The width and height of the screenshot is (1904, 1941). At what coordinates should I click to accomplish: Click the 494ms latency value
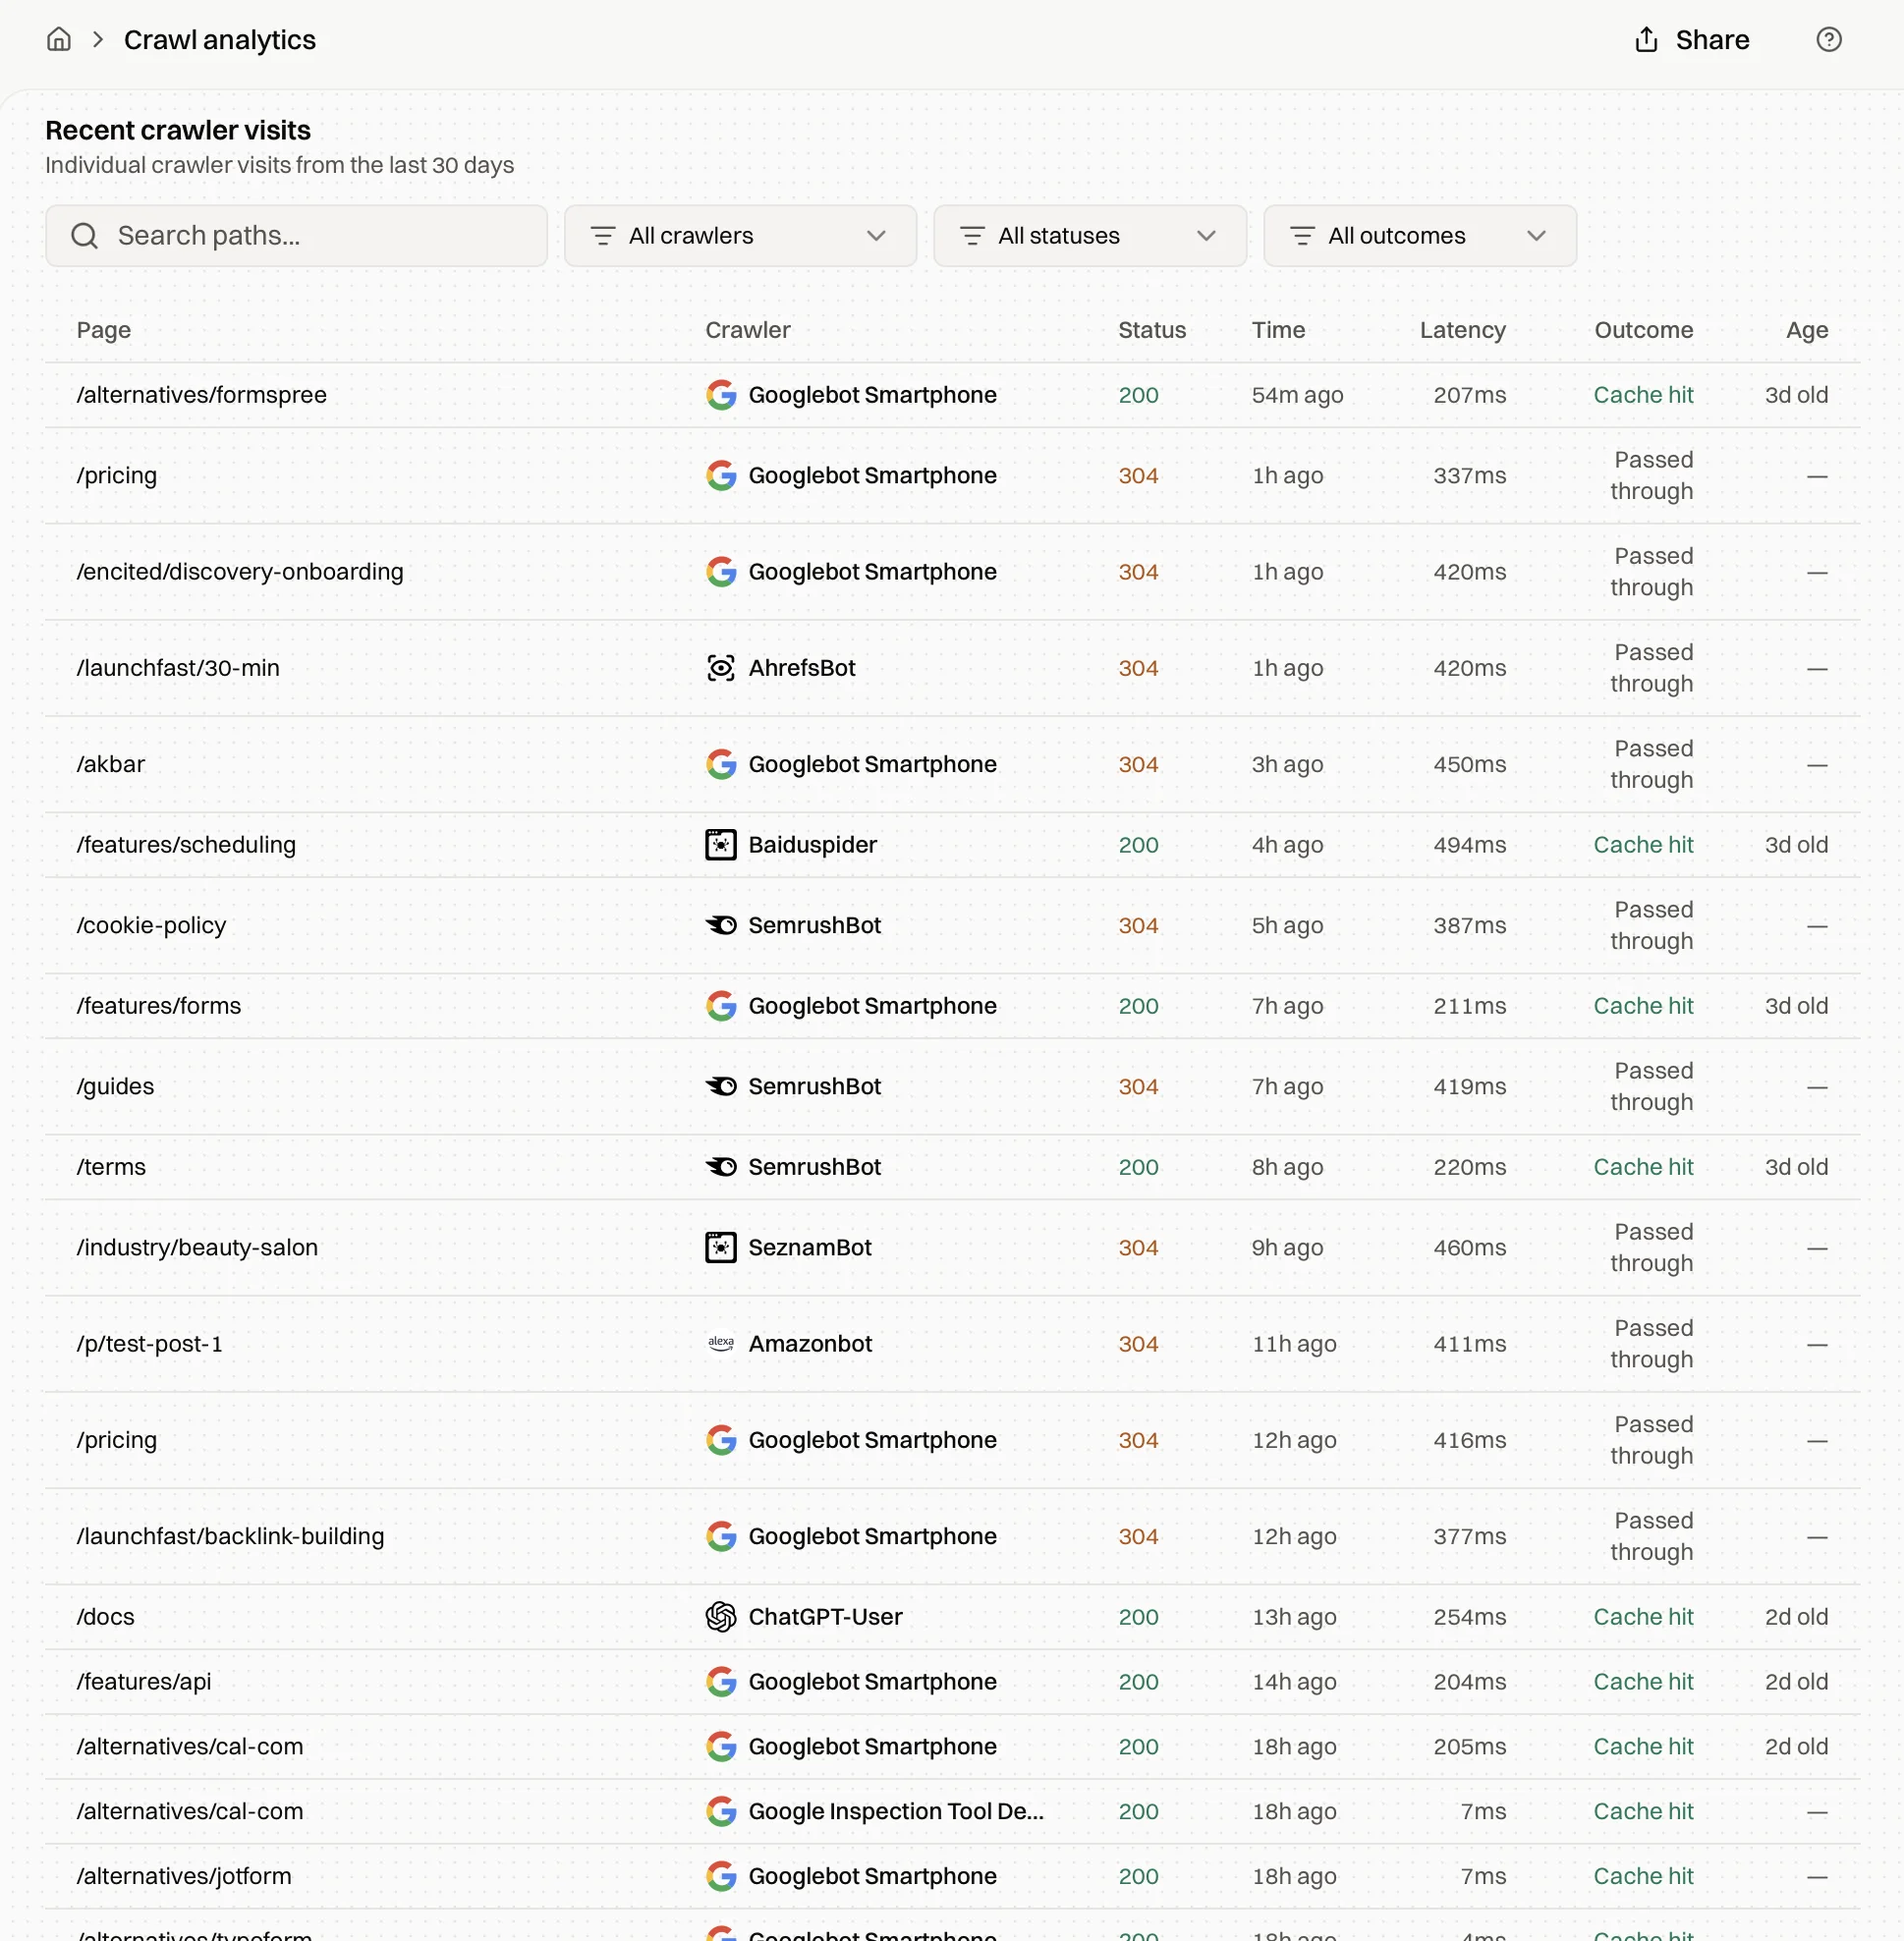1468,844
